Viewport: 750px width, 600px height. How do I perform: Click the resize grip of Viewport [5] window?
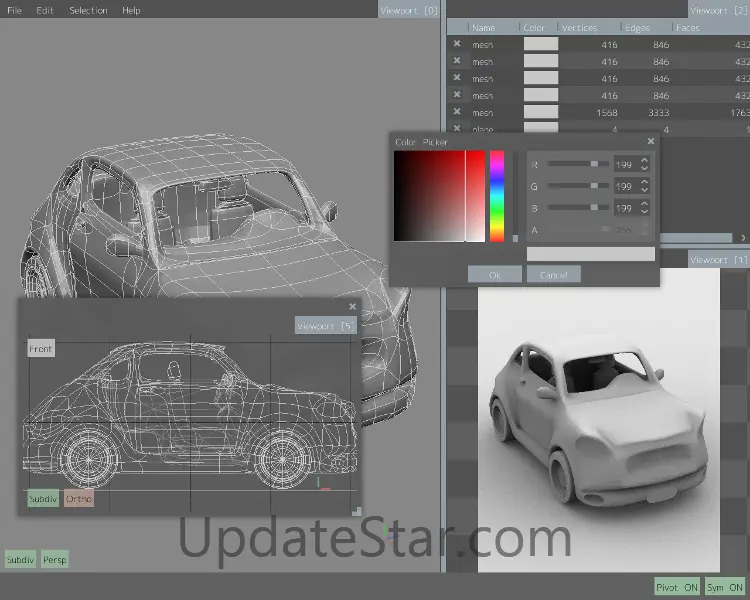tap(356, 511)
